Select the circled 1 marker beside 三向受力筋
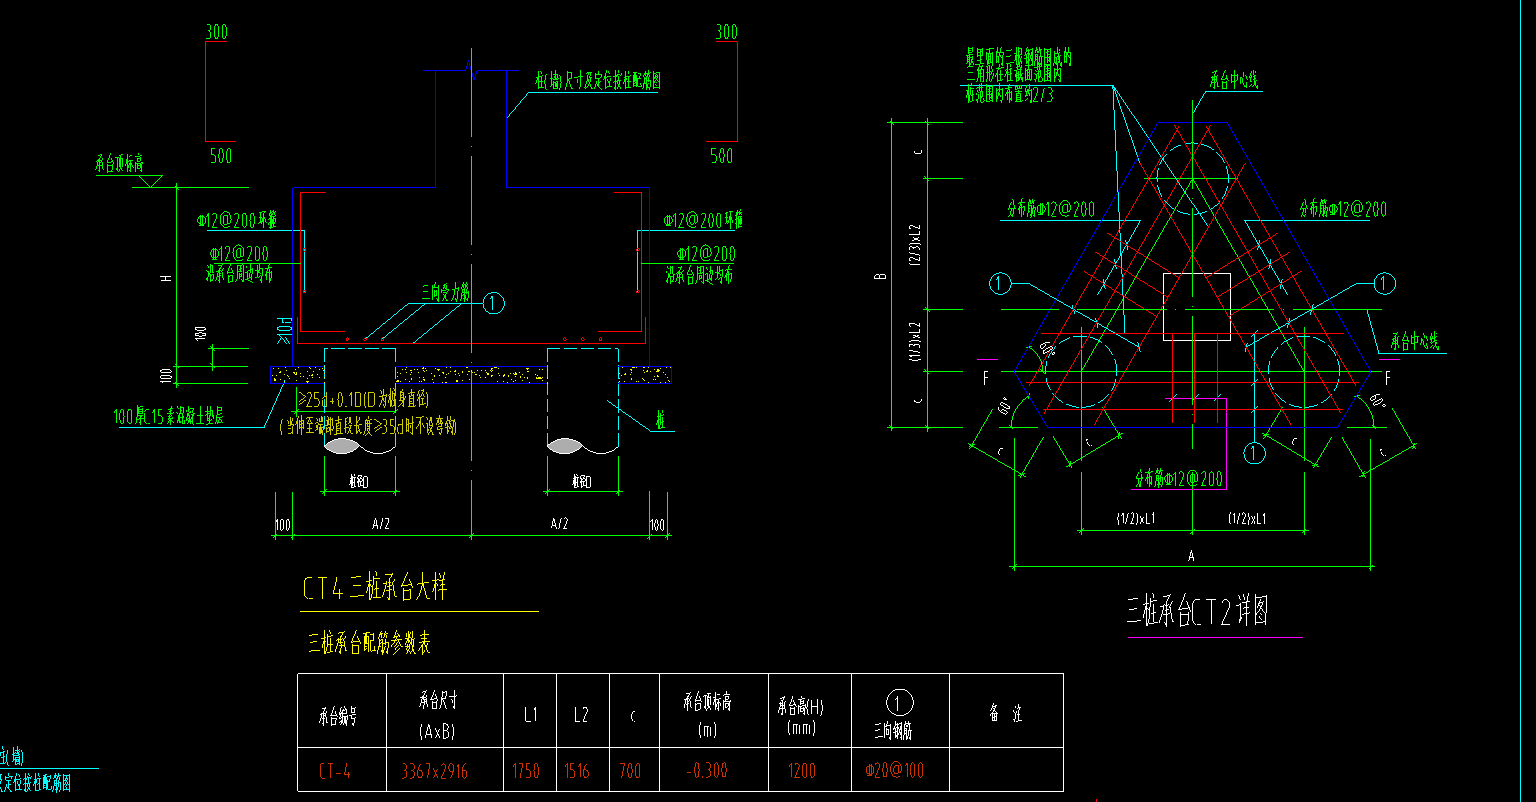Viewport: 1536px width, 802px height. pos(494,303)
